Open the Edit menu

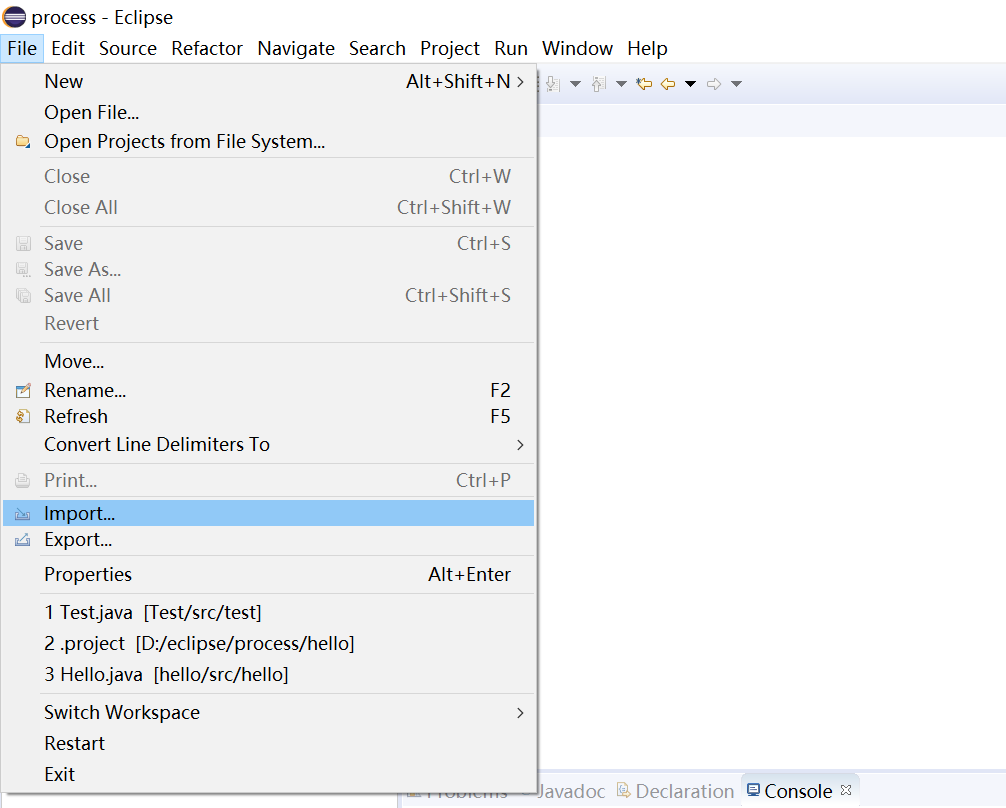tap(68, 48)
